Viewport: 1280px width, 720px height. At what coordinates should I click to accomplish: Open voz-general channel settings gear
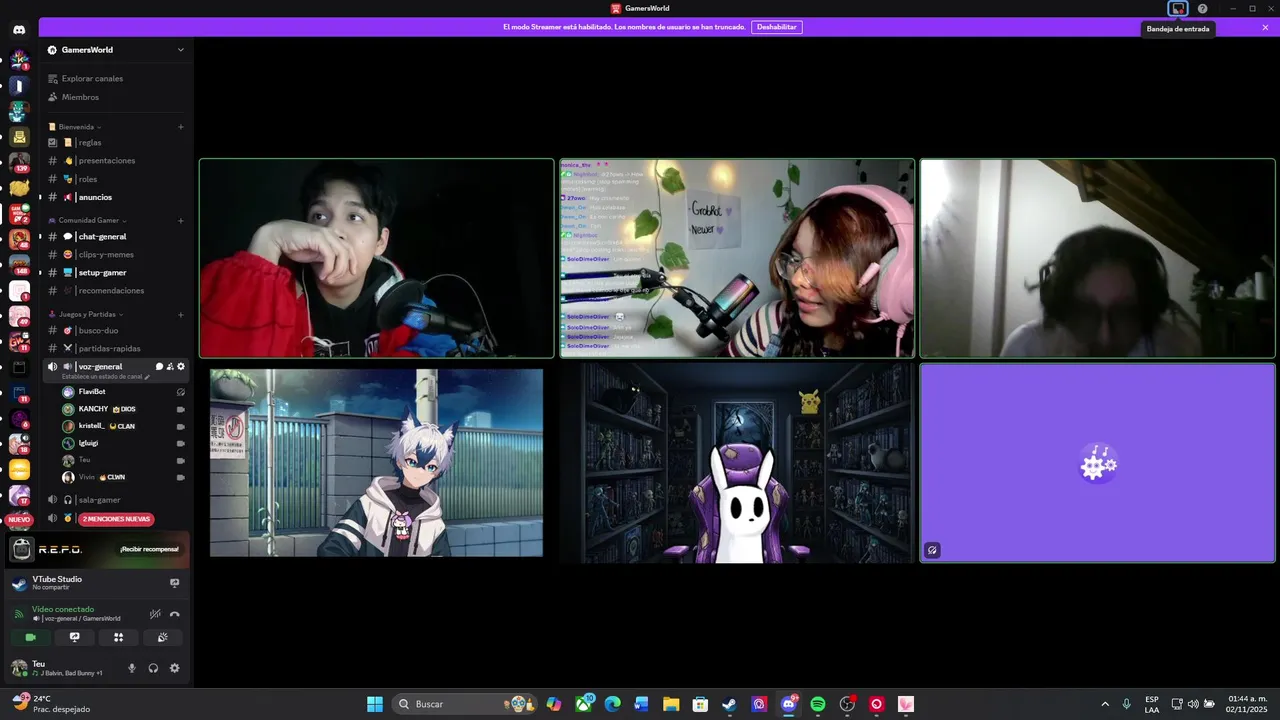(x=181, y=367)
